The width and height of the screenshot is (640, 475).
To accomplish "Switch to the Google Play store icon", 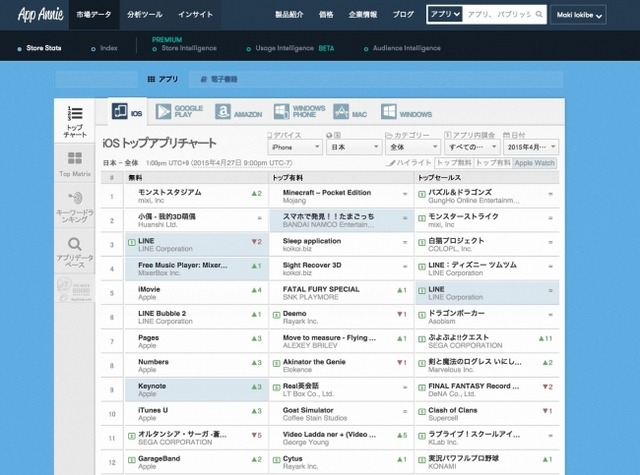I will pos(164,111).
